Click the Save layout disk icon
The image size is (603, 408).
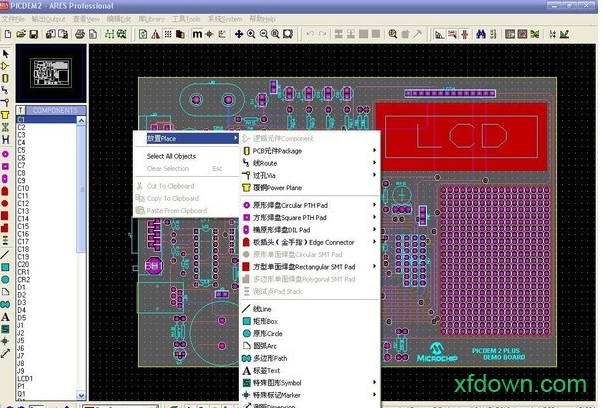[33, 34]
